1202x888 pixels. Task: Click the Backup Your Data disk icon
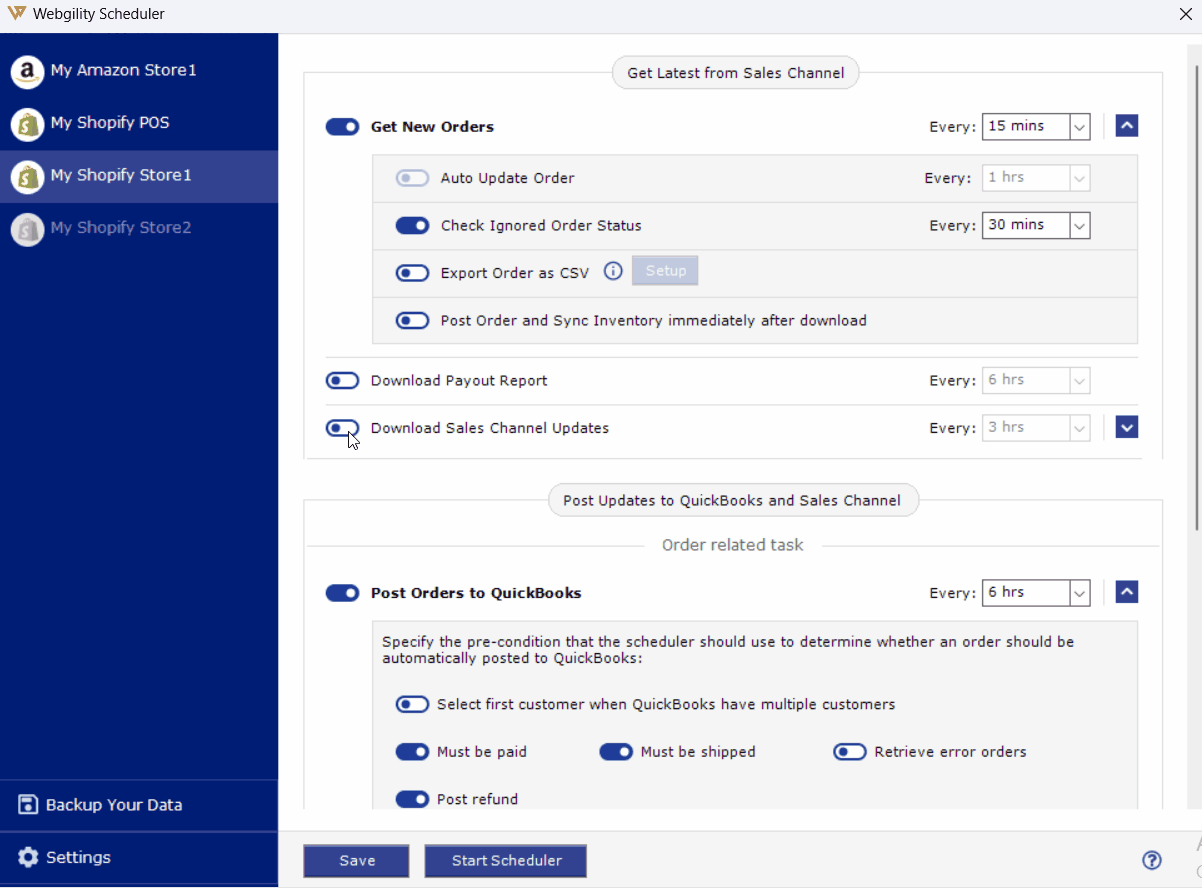click(28, 805)
